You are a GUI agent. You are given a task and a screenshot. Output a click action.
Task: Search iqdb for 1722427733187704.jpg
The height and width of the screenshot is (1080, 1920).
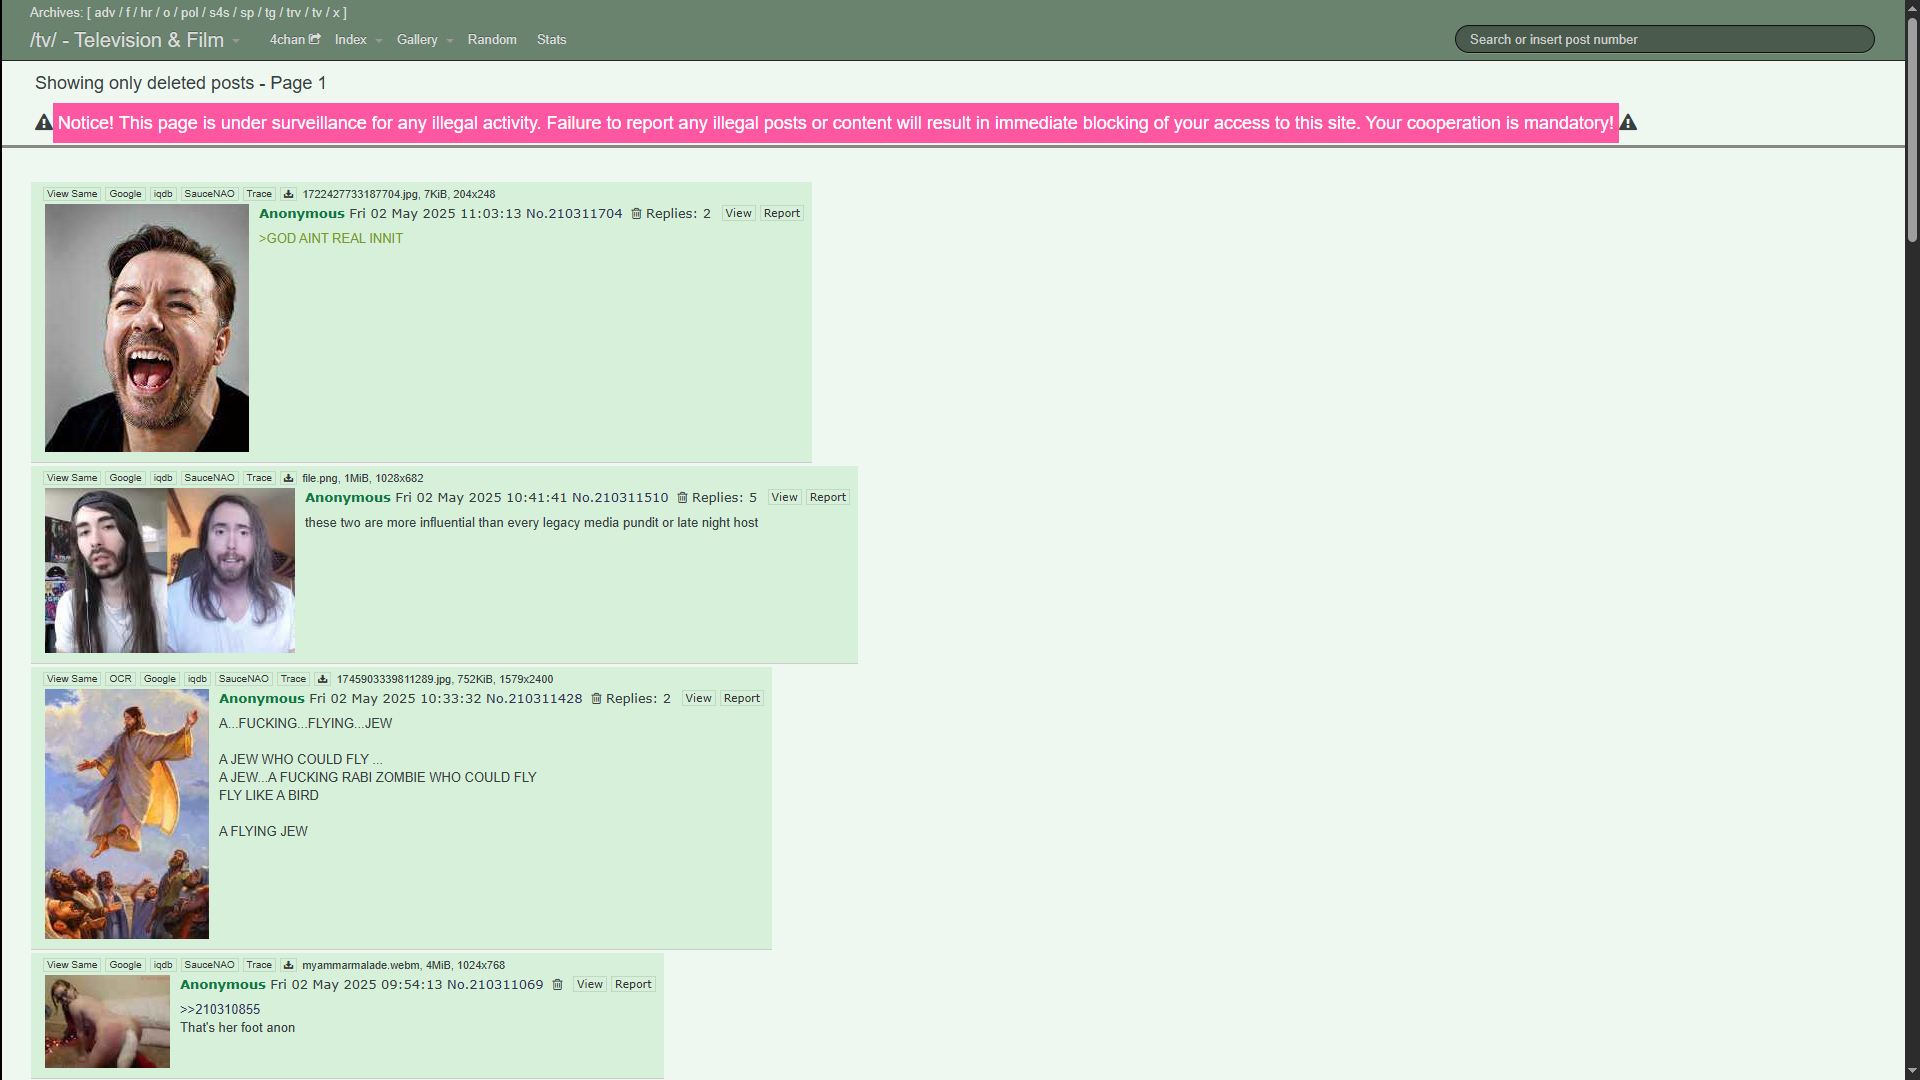point(163,194)
